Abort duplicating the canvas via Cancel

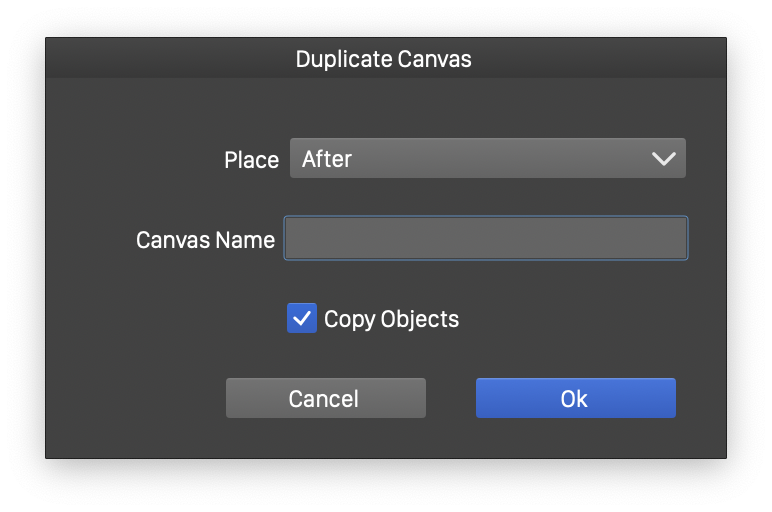(325, 398)
